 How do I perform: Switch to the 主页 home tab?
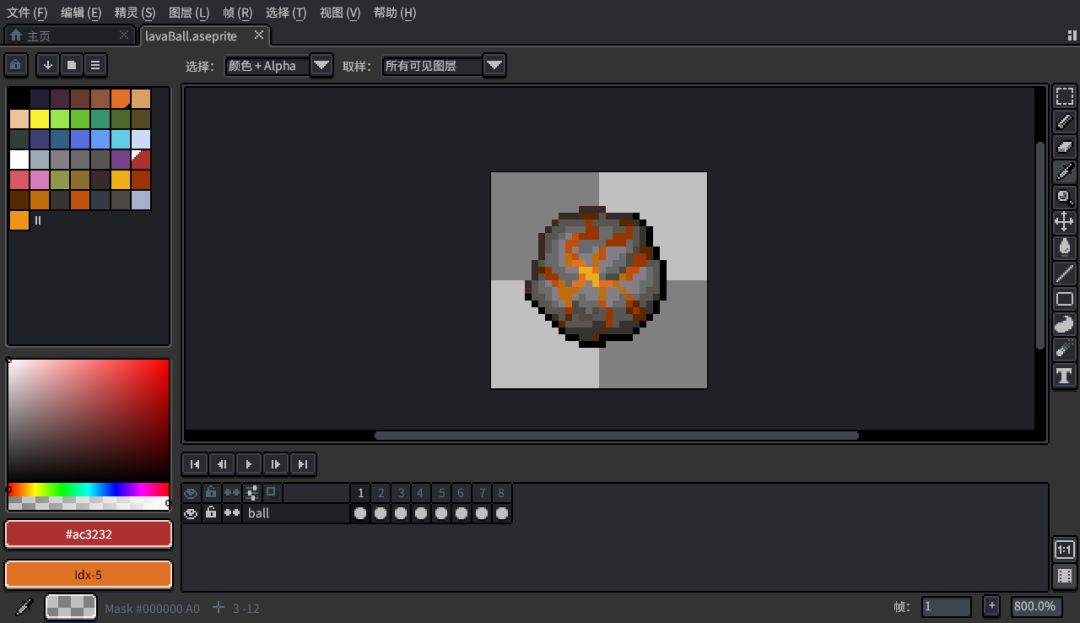click(68, 36)
